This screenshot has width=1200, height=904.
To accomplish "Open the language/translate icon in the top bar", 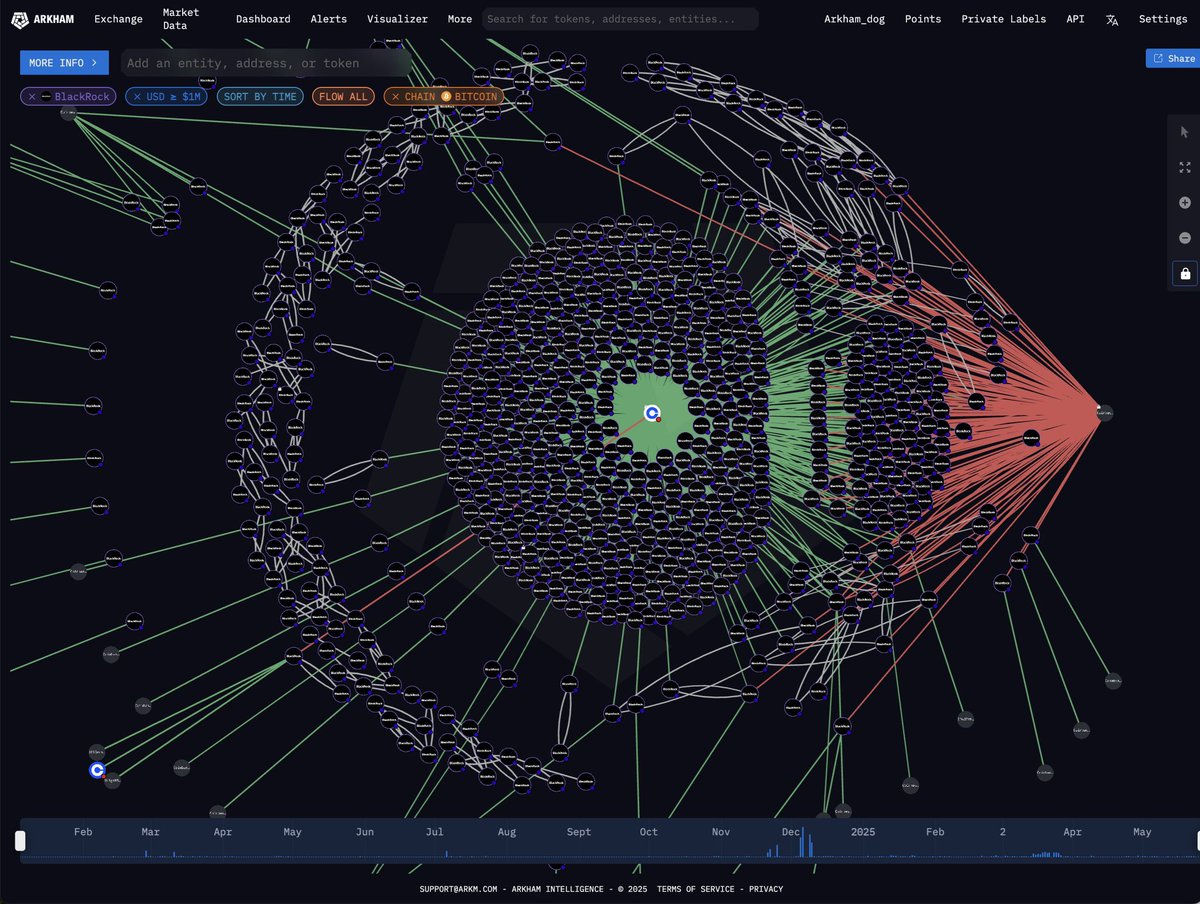I will click(1113, 18).
